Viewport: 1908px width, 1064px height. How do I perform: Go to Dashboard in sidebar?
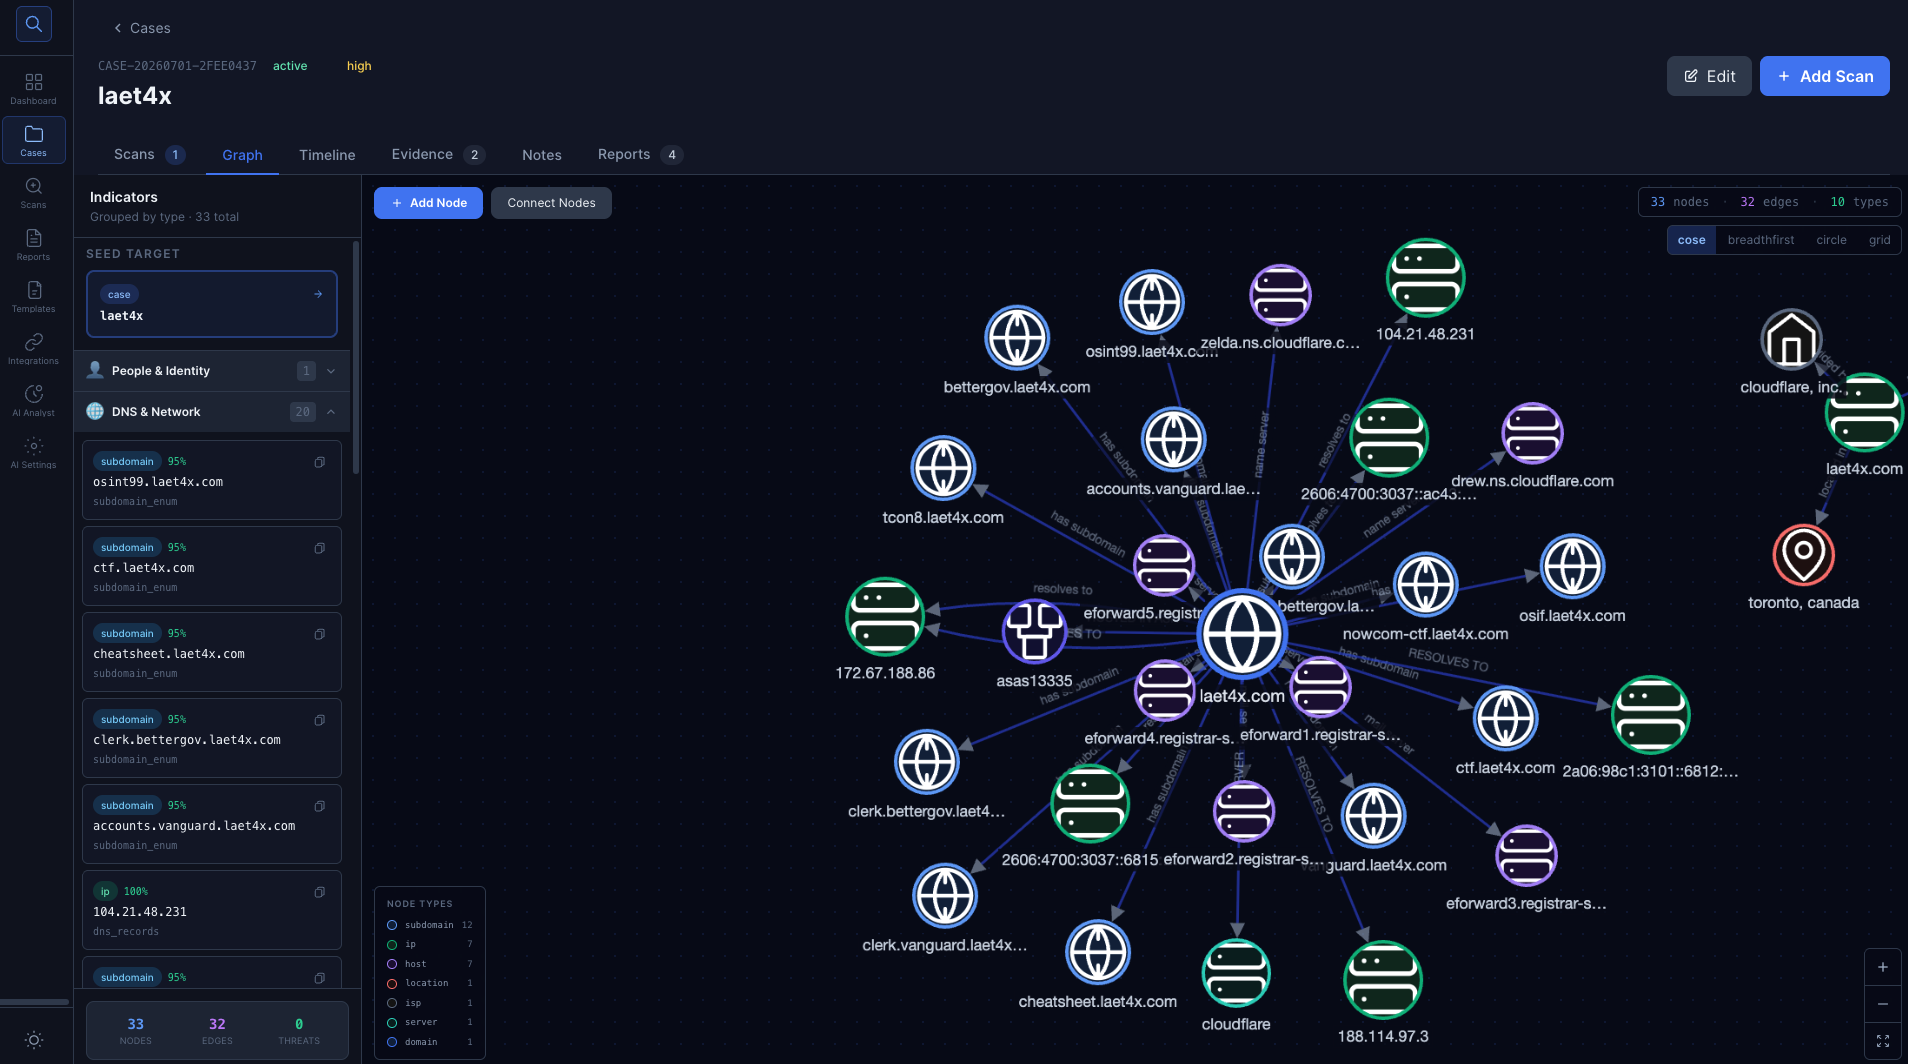(x=34, y=88)
